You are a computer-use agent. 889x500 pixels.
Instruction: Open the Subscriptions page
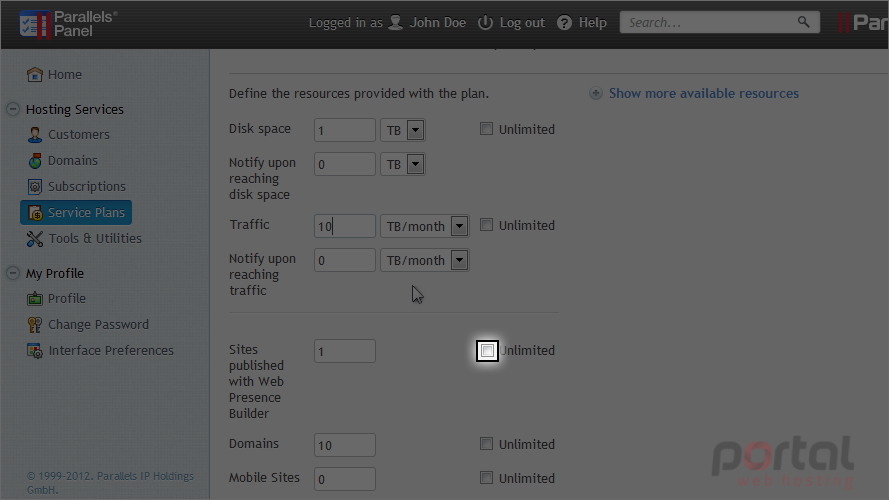[x=87, y=187]
